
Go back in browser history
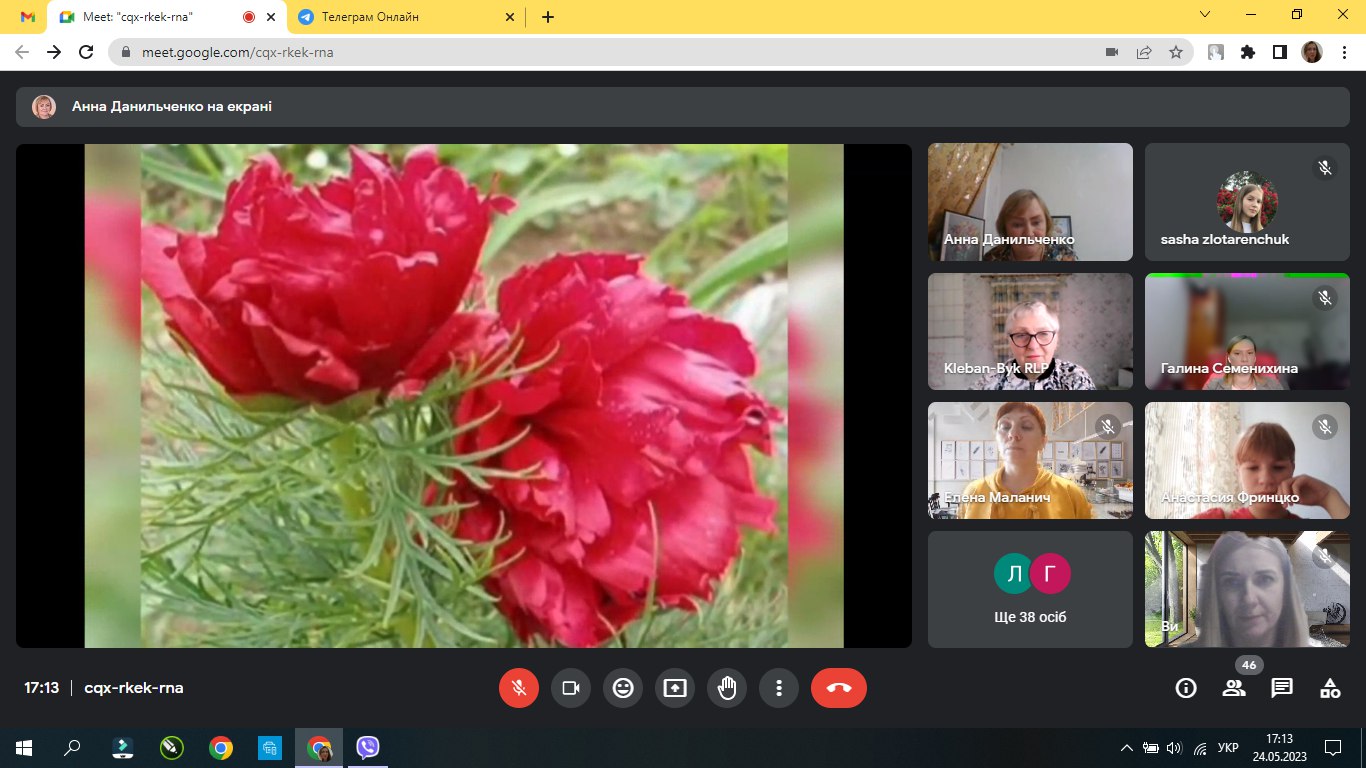[22, 52]
